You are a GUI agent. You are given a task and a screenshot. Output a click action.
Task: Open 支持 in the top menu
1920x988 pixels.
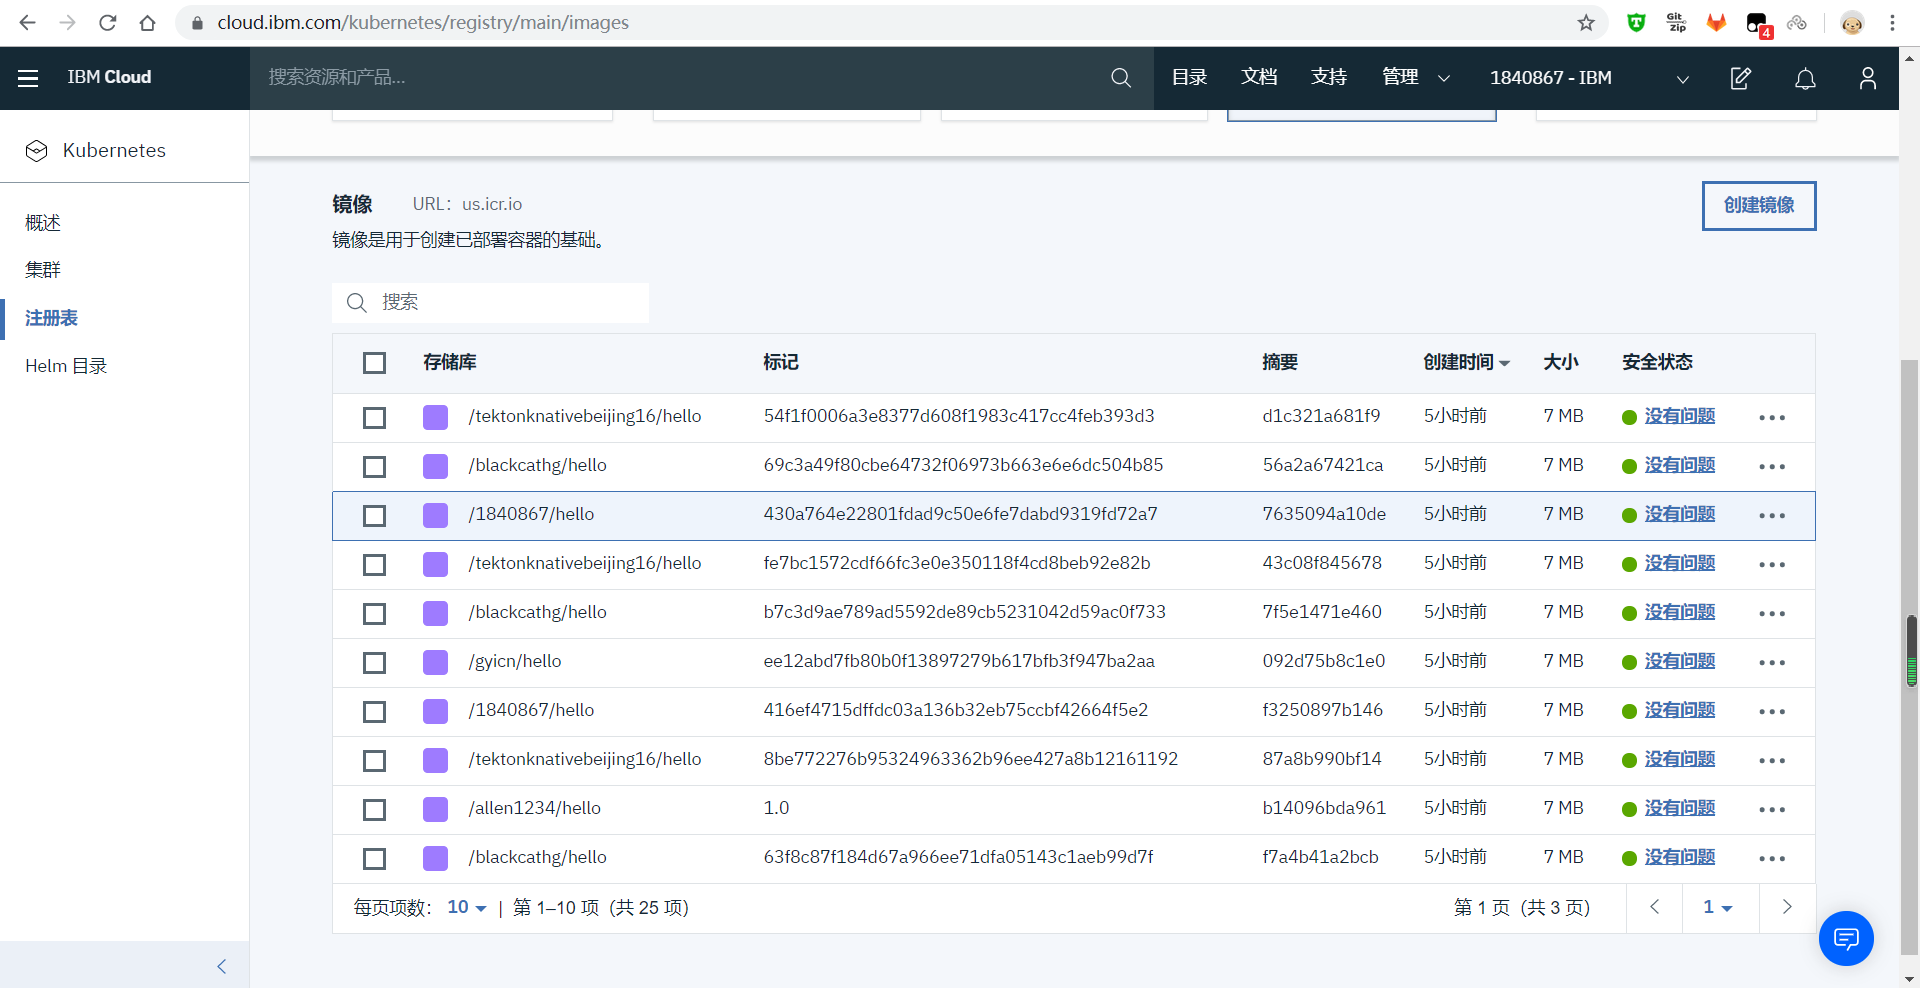click(x=1329, y=78)
